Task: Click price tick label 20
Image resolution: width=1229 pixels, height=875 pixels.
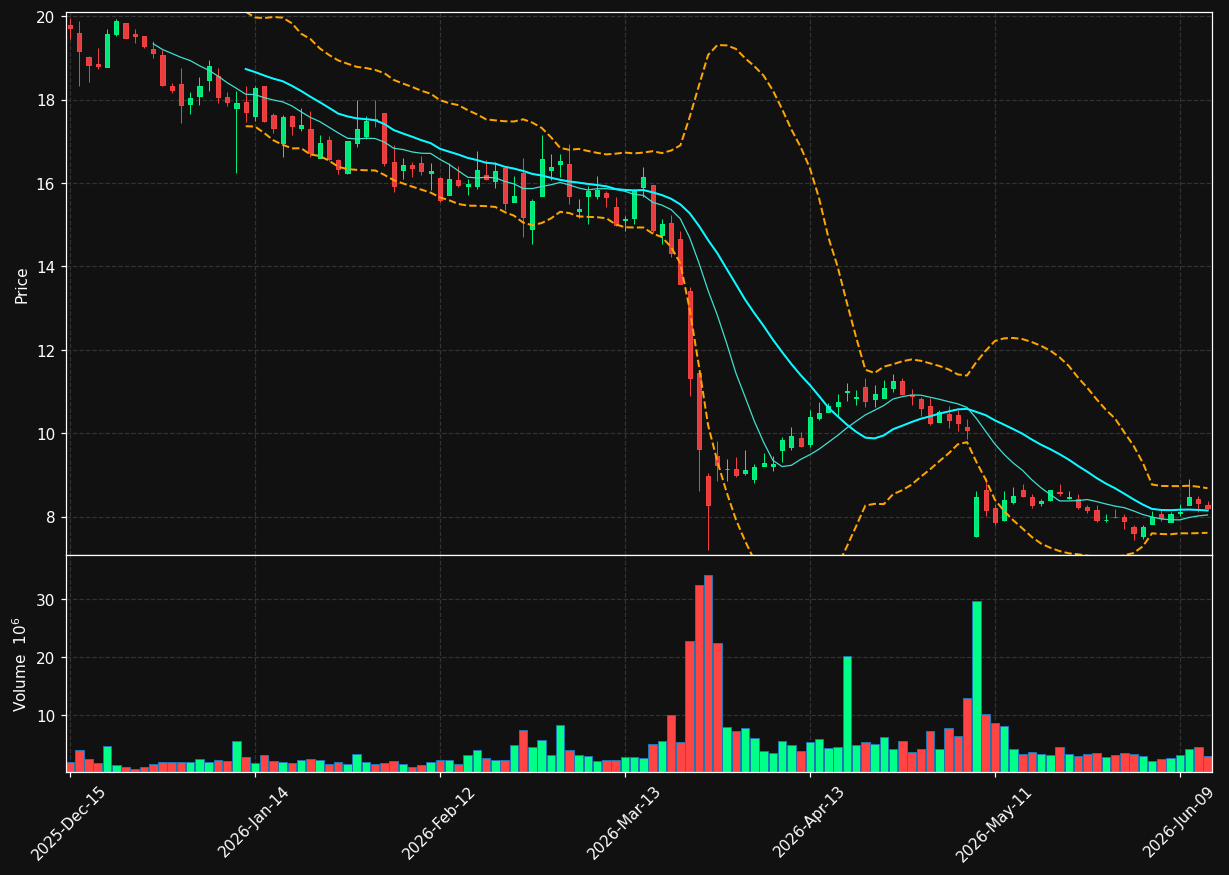Action: (46, 17)
